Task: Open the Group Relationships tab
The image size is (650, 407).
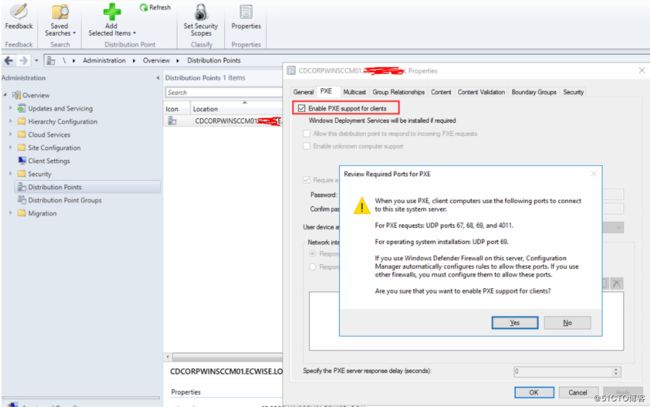Action: pos(398,92)
